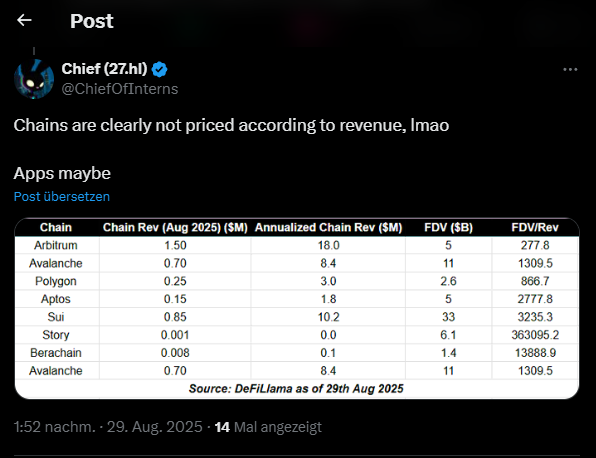Click the tweet text about chains revenue

click(x=231, y=125)
